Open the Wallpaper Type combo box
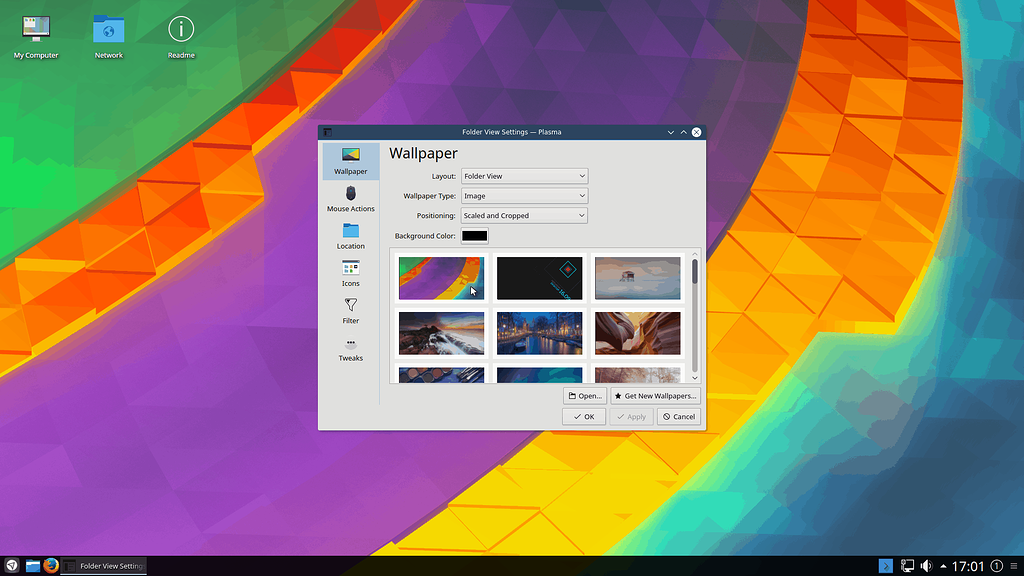This screenshot has width=1024, height=576. [x=524, y=196]
